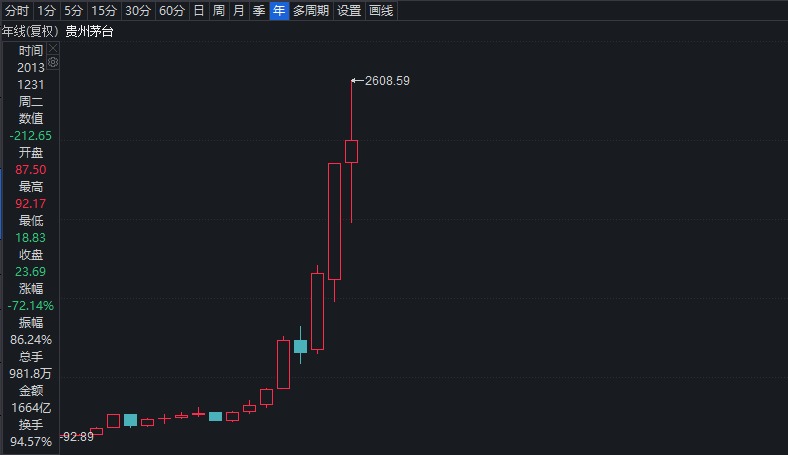Click the 数值 value -212.65
This screenshot has width=788, height=455.
[31, 136]
